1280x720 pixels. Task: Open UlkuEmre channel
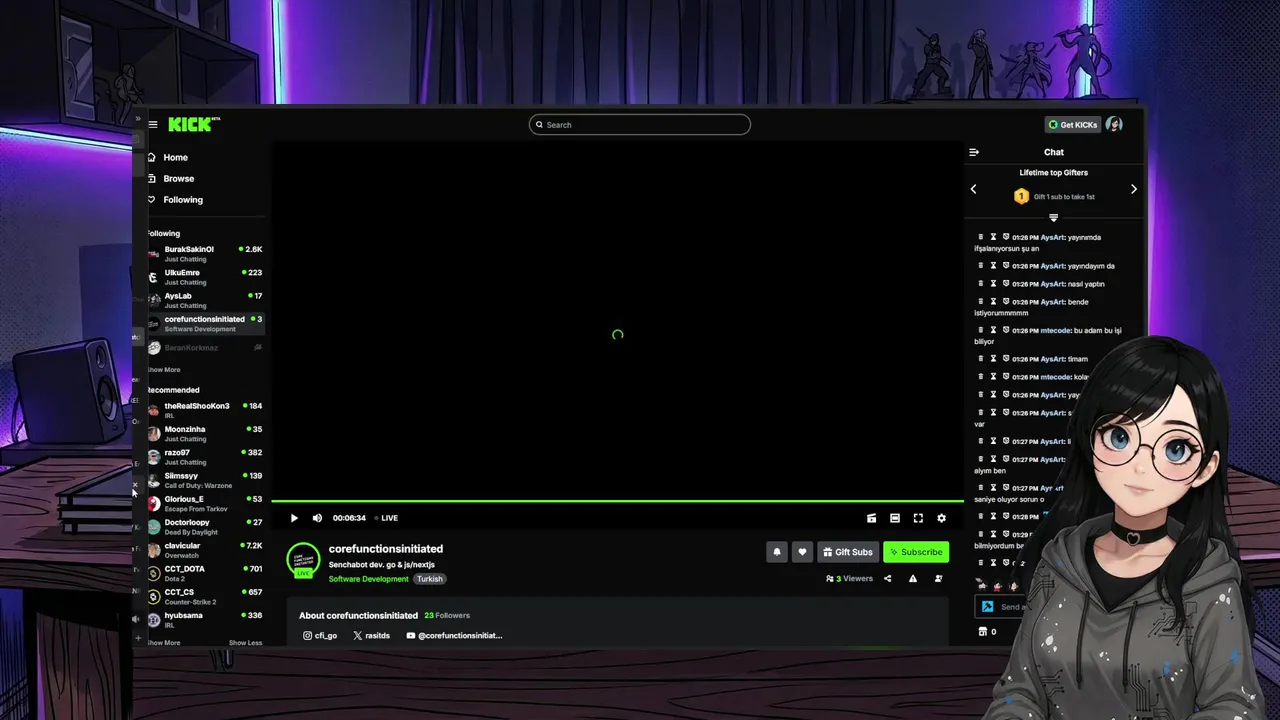pos(205,277)
